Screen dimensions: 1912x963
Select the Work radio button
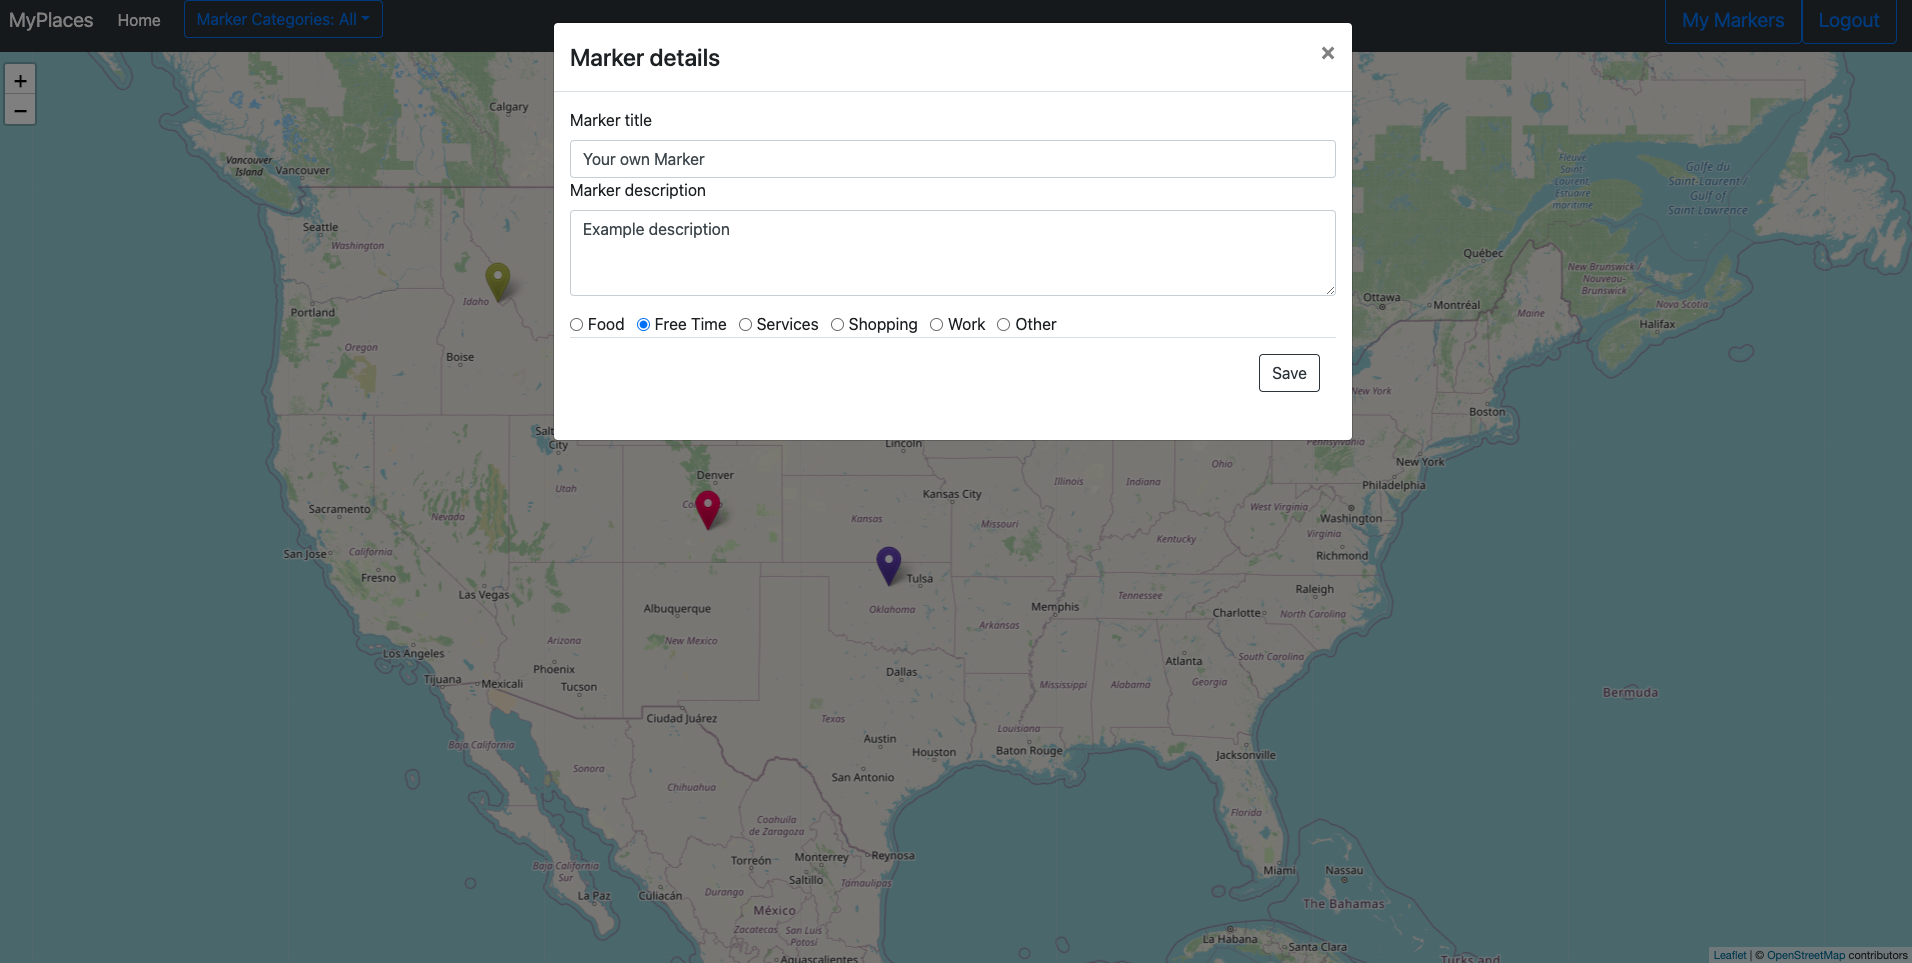coord(937,325)
